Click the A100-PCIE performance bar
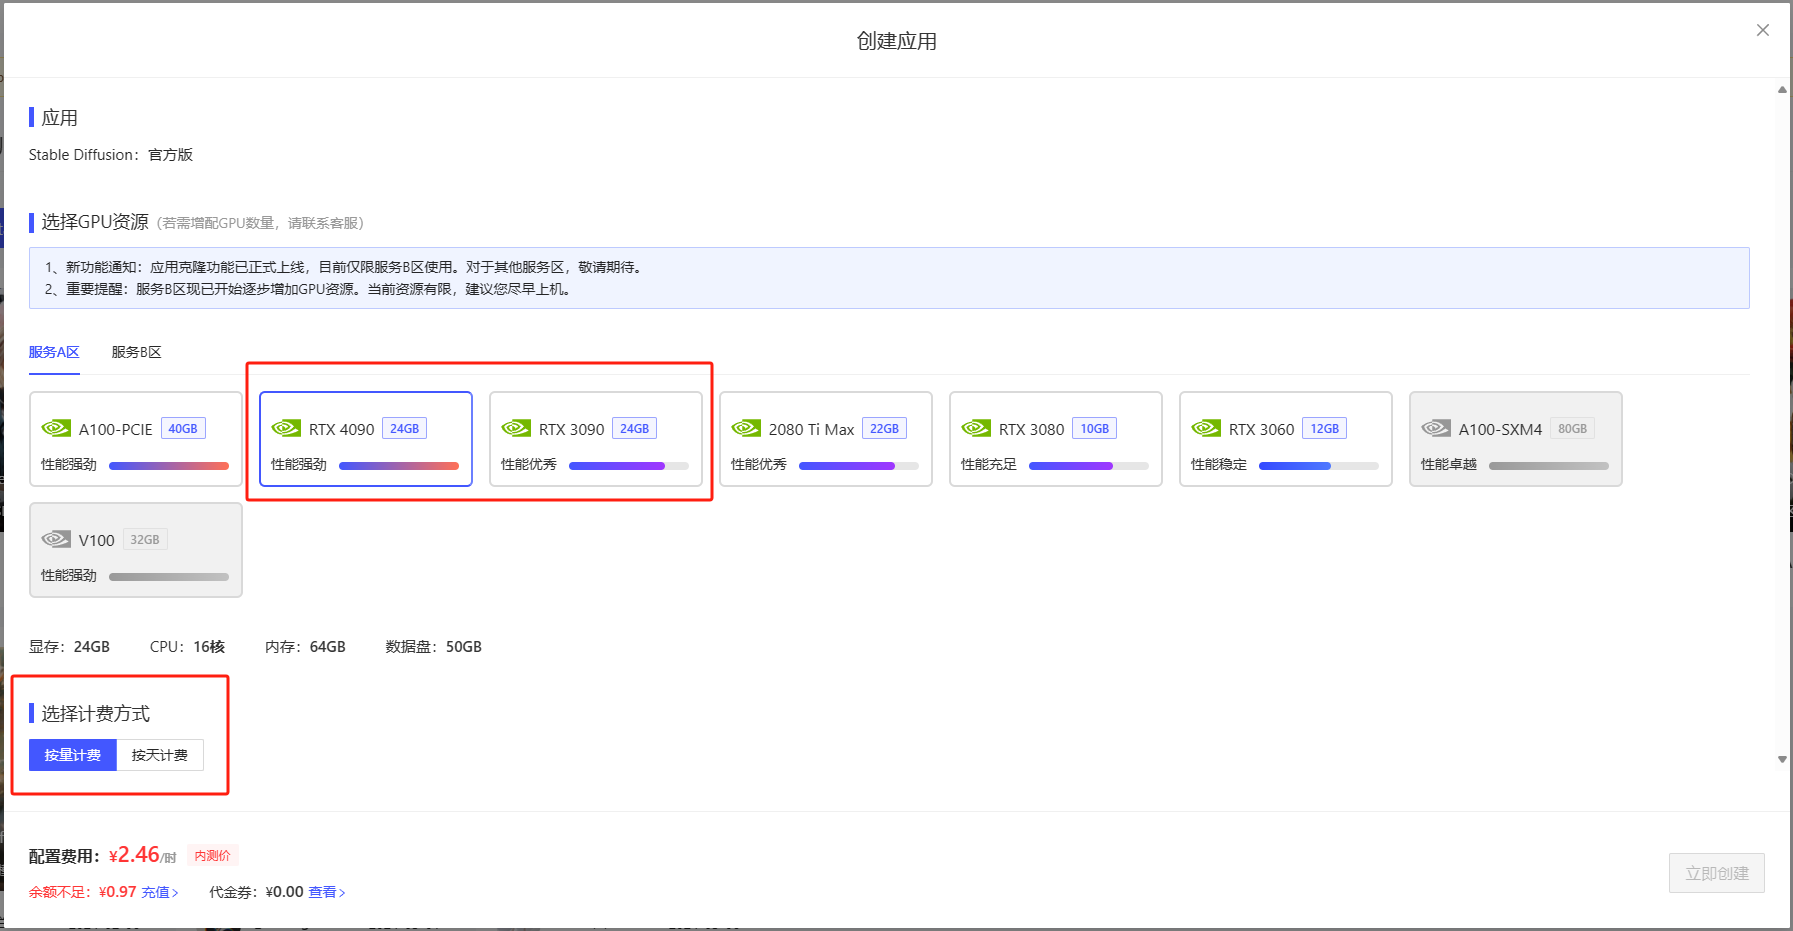 pos(169,465)
